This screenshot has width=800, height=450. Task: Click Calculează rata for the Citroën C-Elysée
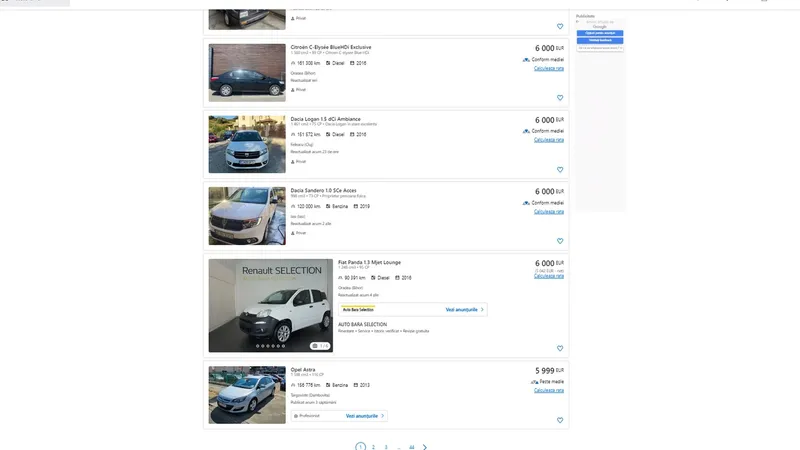(x=548, y=68)
